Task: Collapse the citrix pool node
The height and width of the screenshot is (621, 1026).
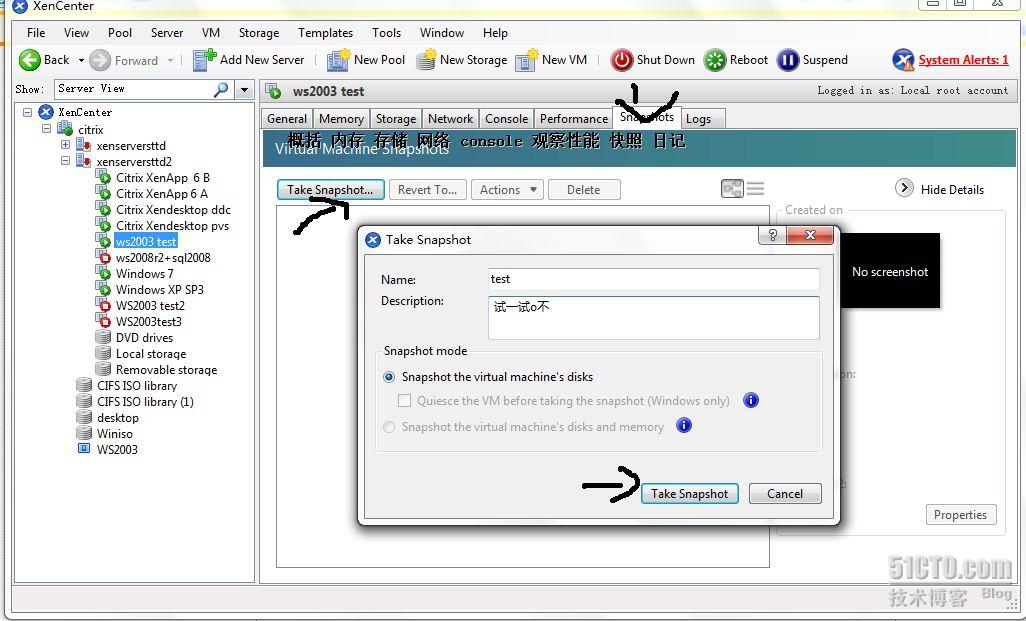Action: [x=46, y=129]
